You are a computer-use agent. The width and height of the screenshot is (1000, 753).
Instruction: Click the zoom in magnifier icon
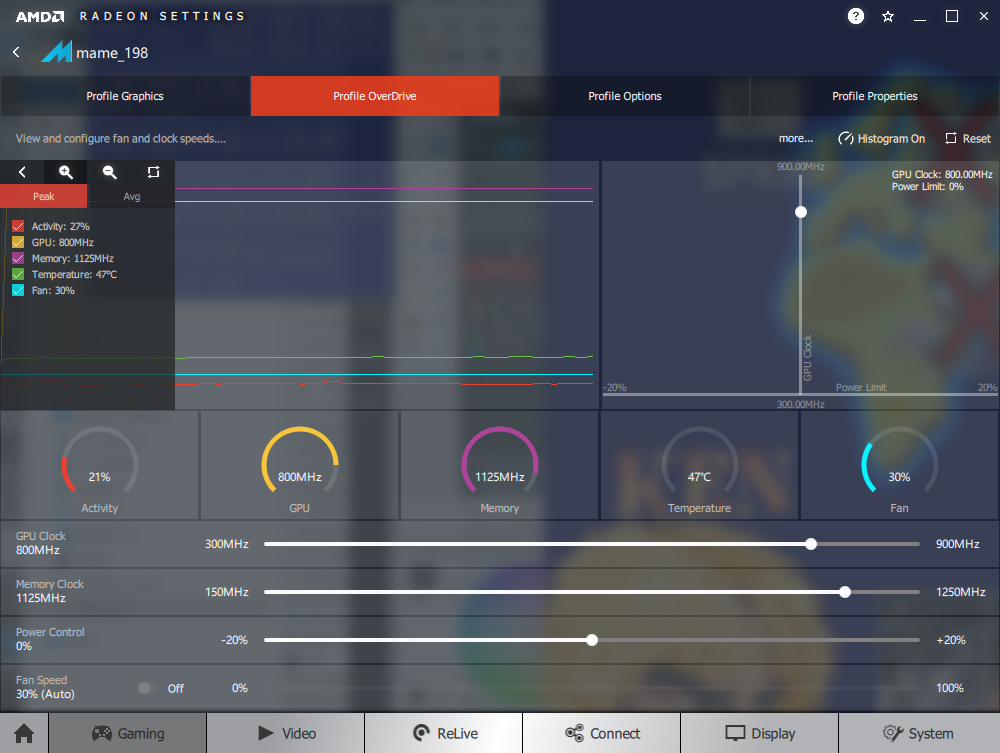pos(66,172)
